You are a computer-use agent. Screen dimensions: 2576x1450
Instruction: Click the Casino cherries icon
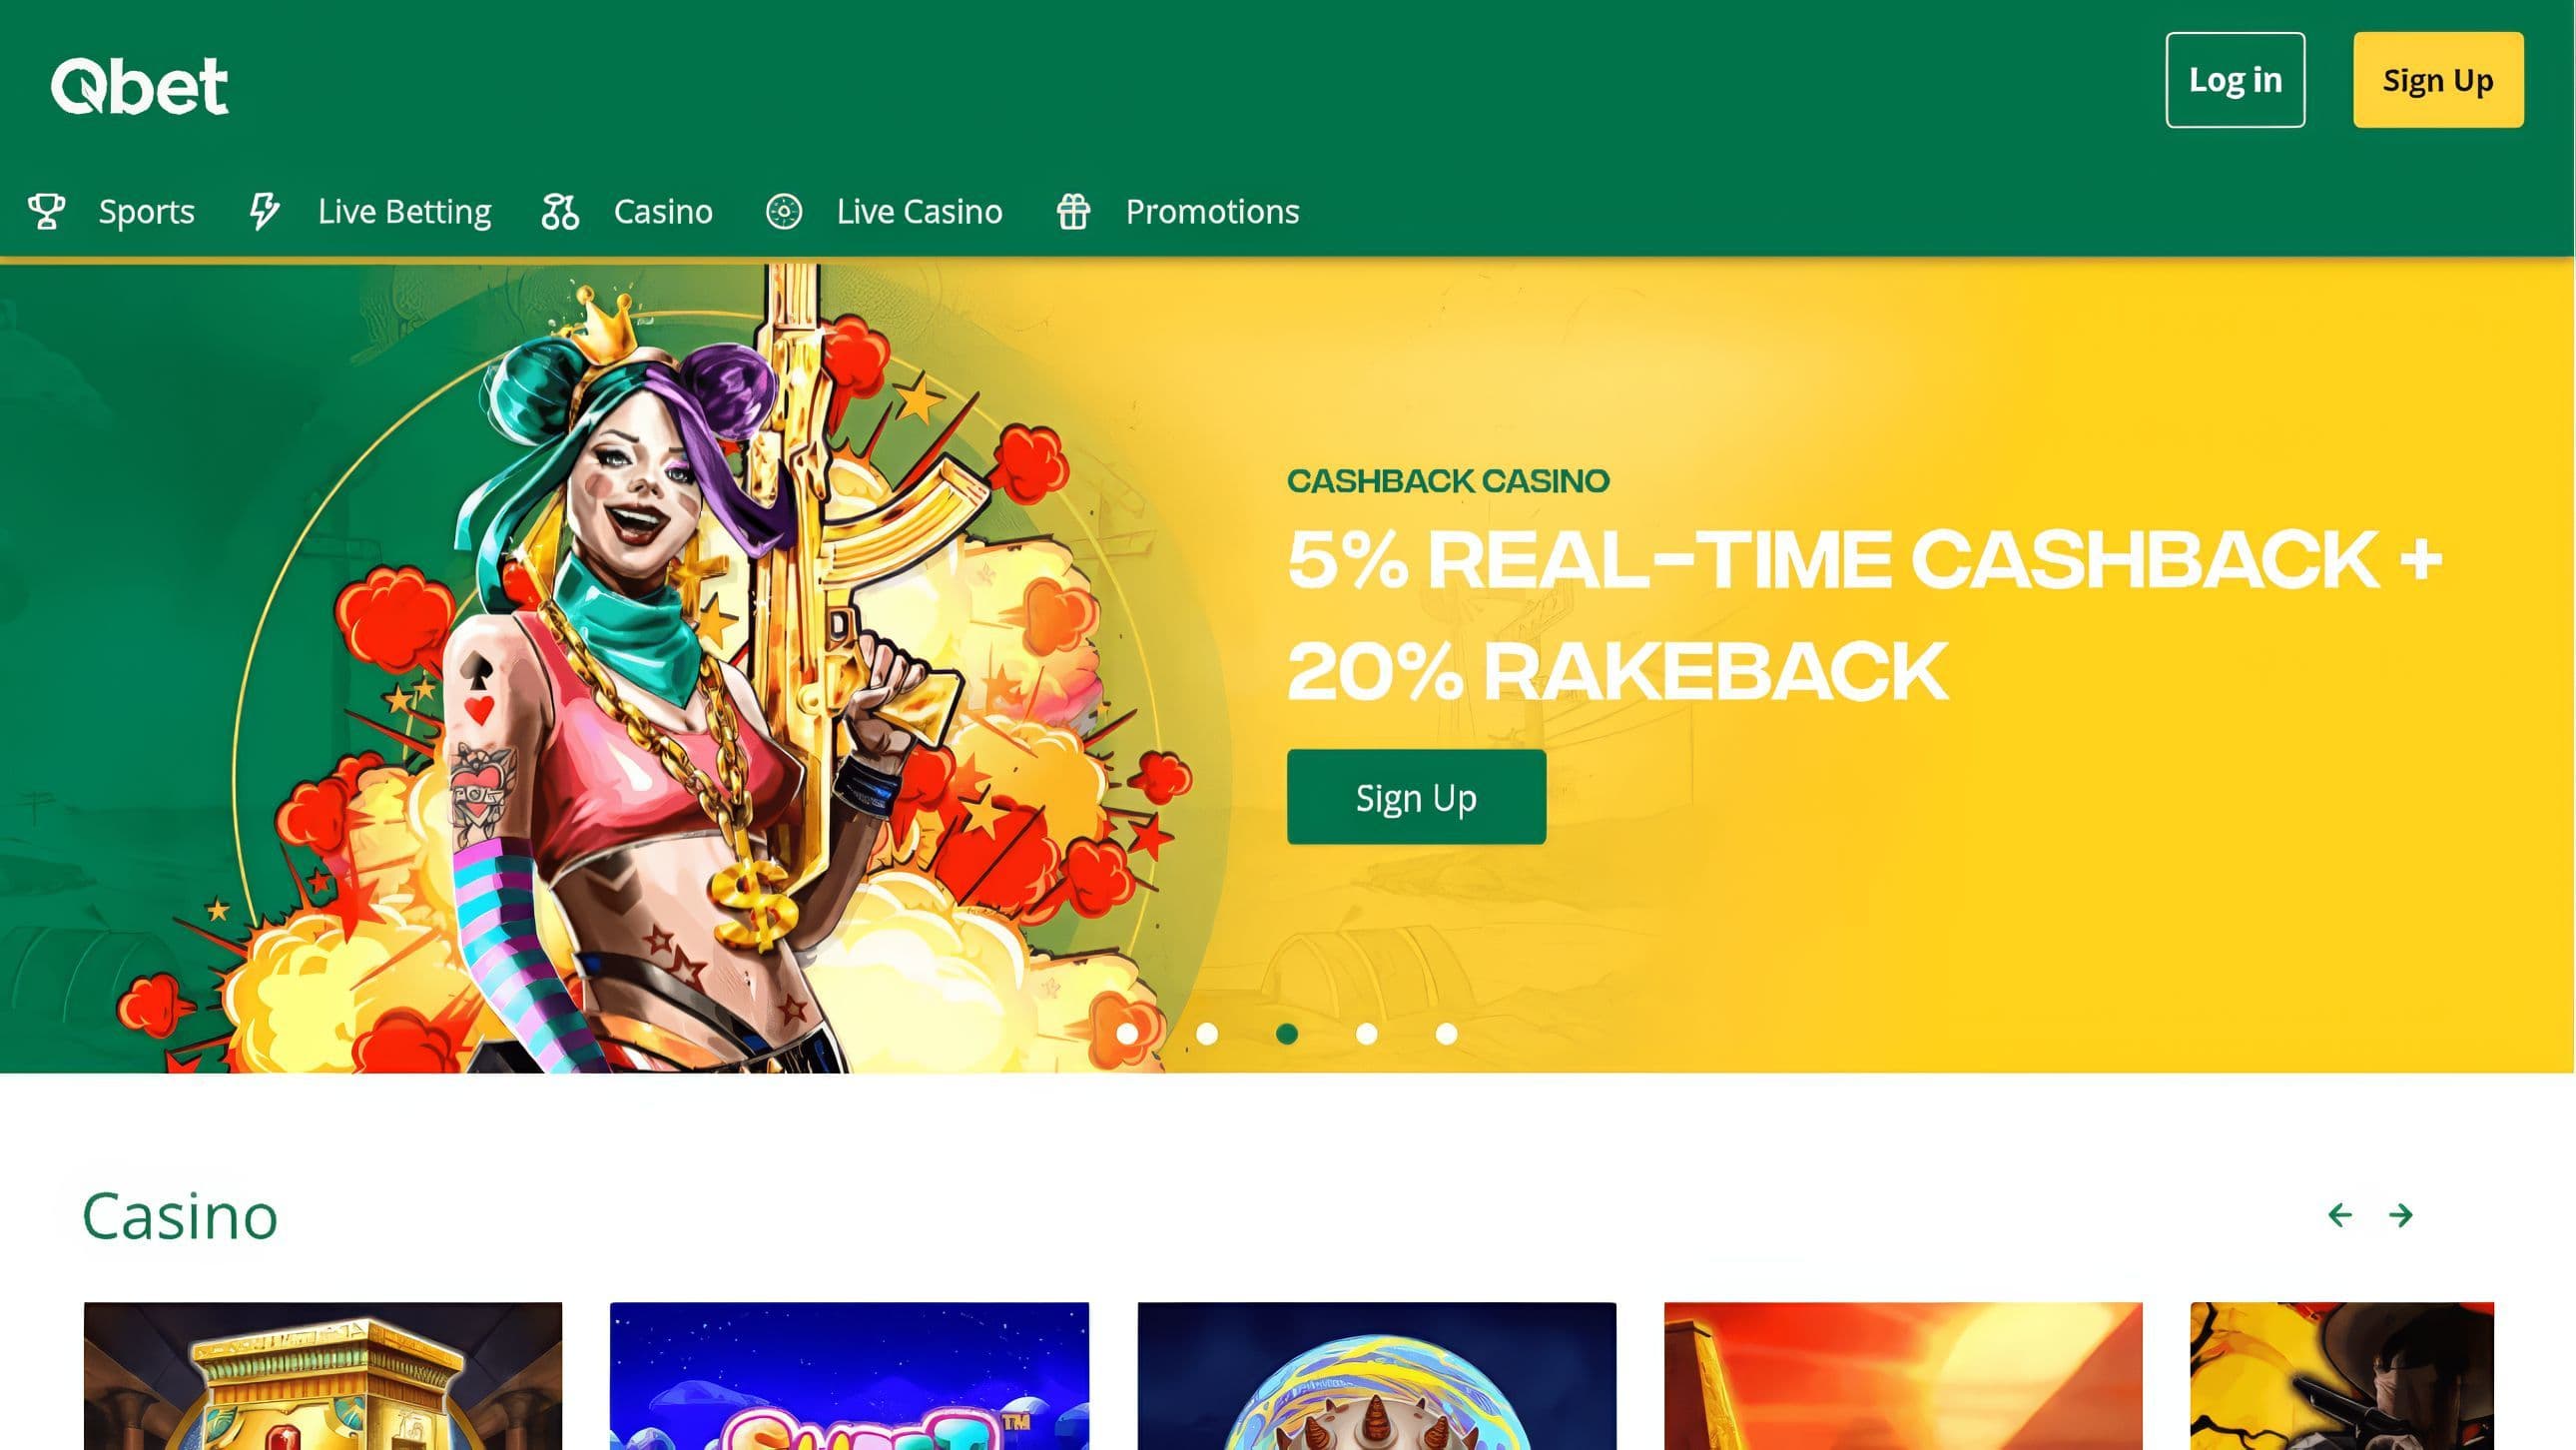[560, 212]
